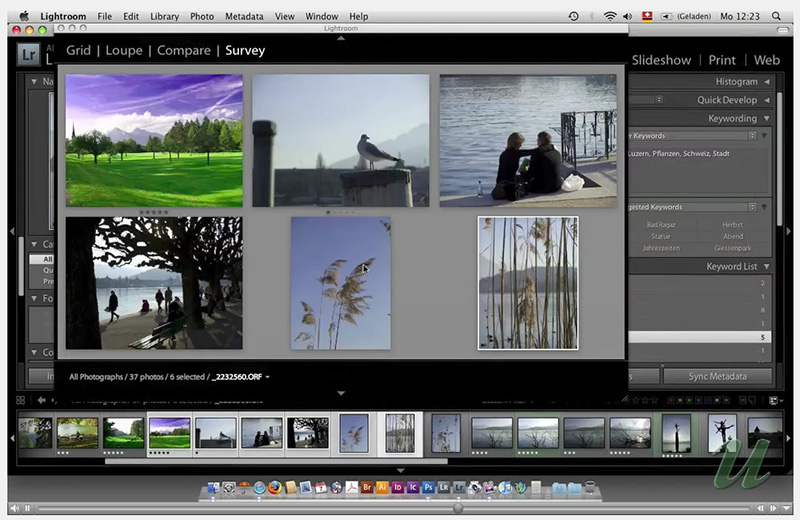Screen dimensions: 800x520
Task: Click the Wi-Fi status icon
Action: click(x=610, y=16)
